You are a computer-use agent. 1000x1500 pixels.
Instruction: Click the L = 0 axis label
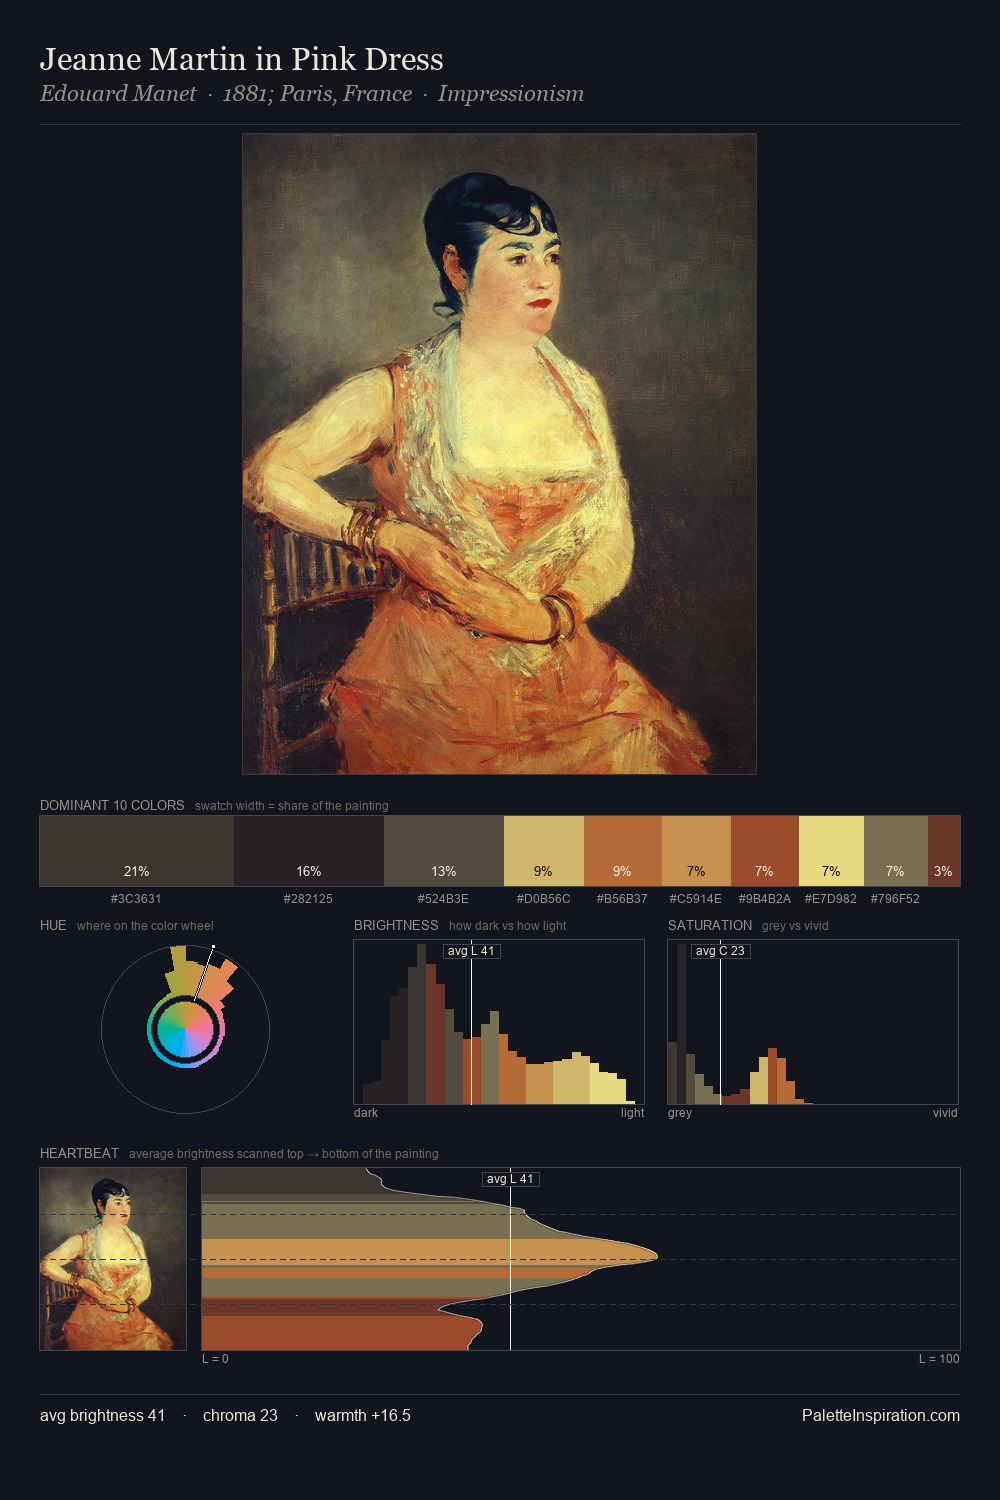215,1359
